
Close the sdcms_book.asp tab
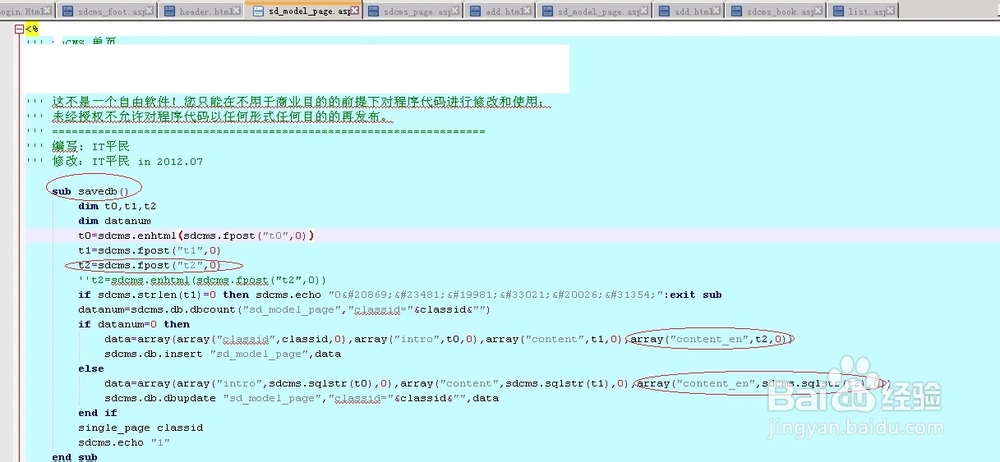[x=820, y=11]
